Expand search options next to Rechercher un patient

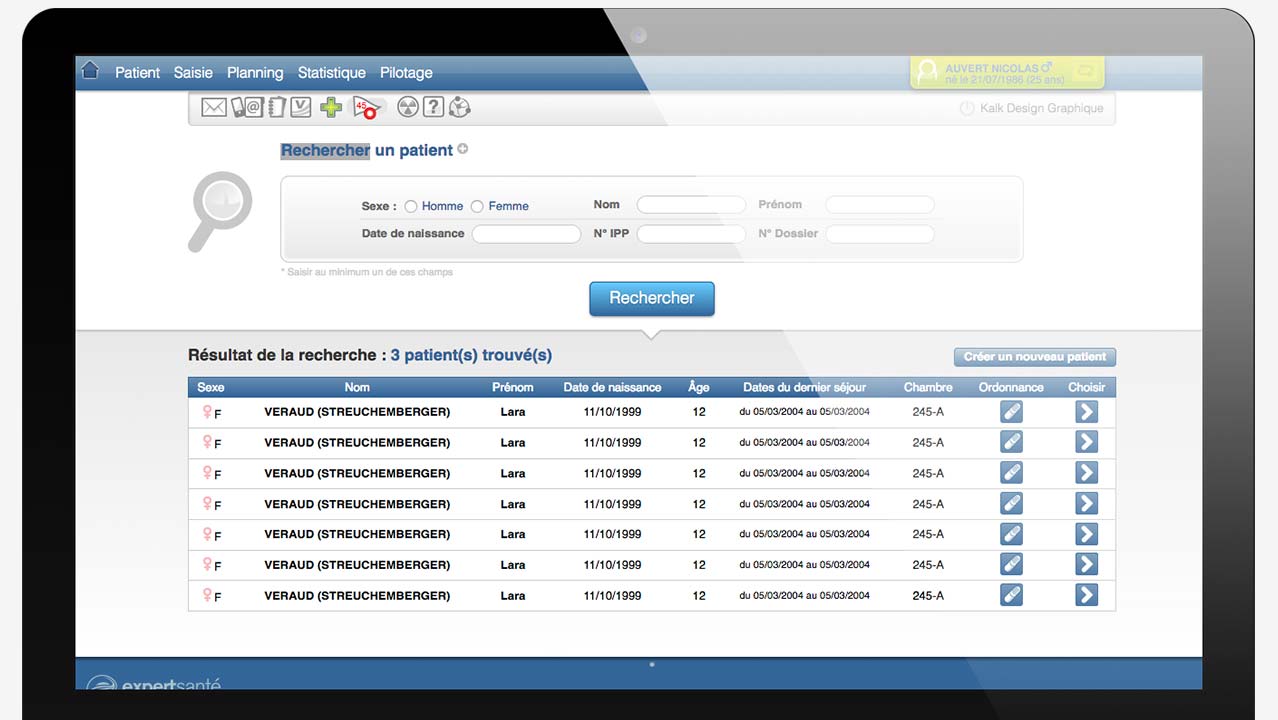click(463, 149)
